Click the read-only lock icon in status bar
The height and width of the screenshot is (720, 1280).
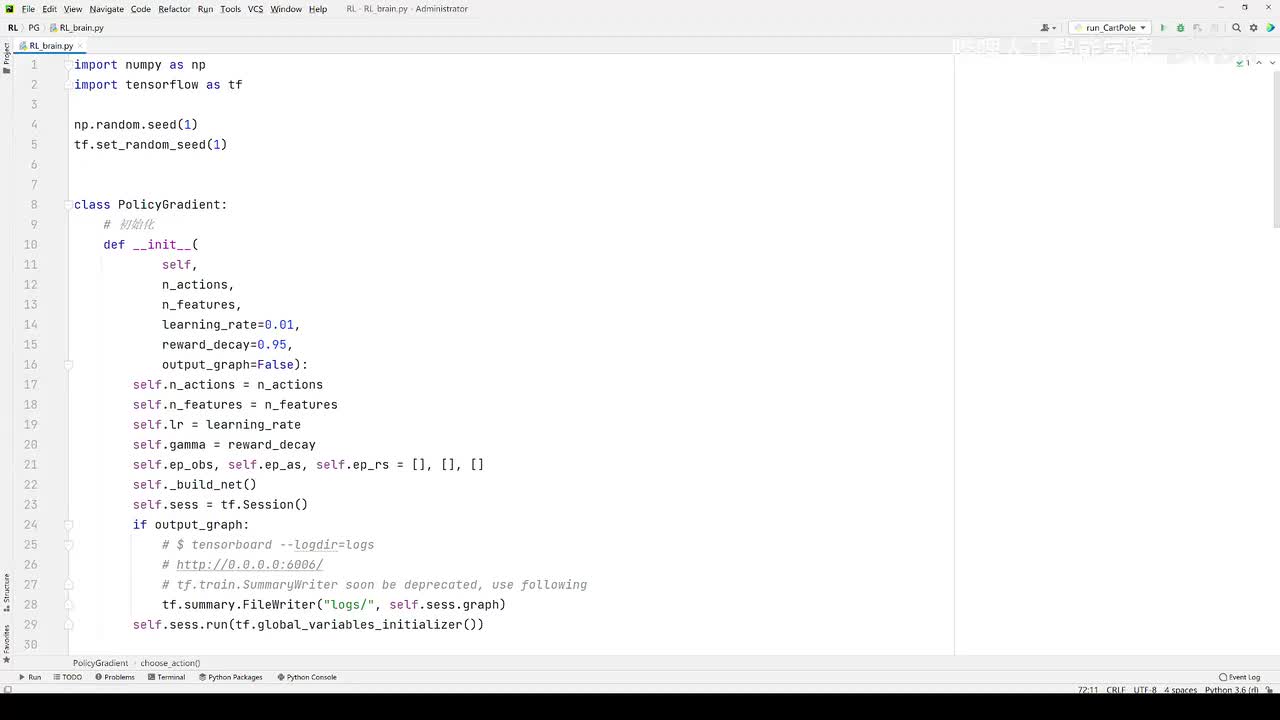click(x=1269, y=690)
